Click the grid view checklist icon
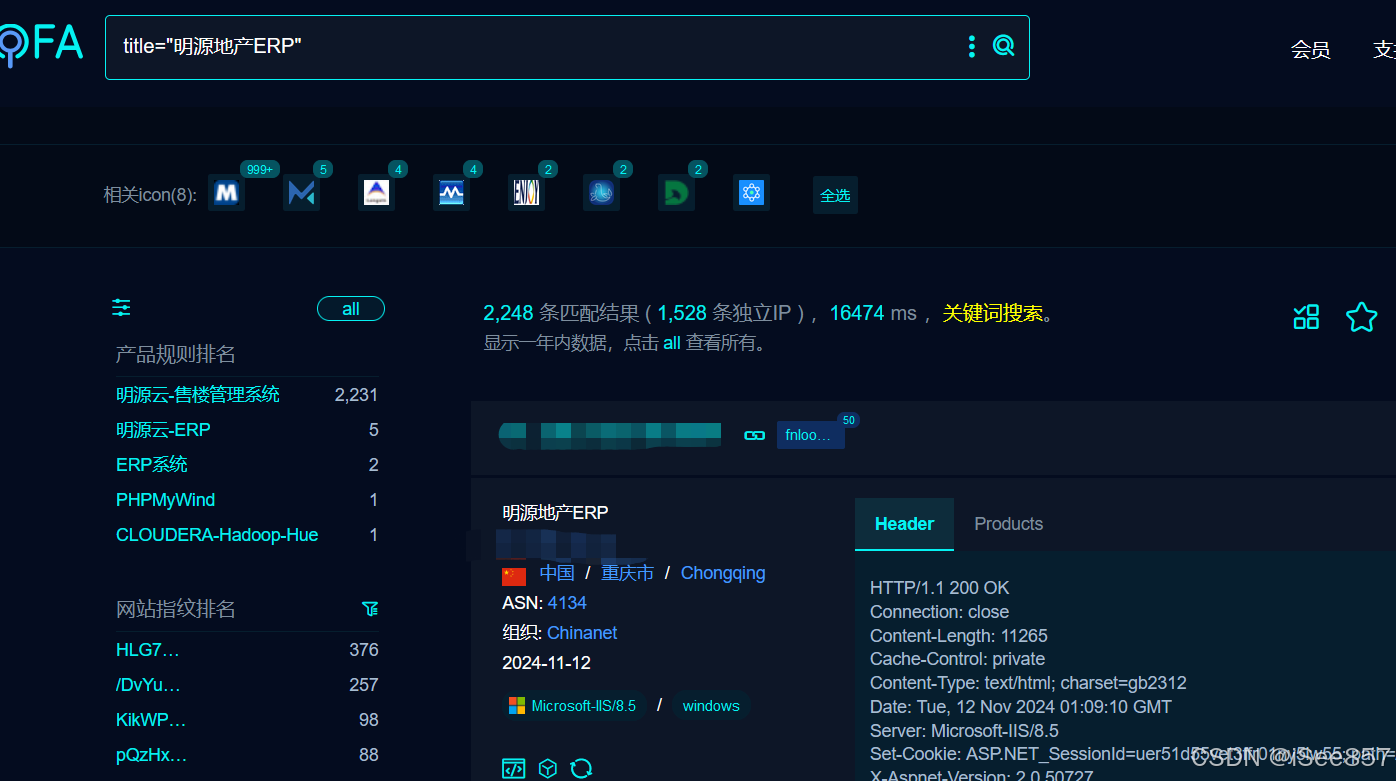 (1306, 317)
